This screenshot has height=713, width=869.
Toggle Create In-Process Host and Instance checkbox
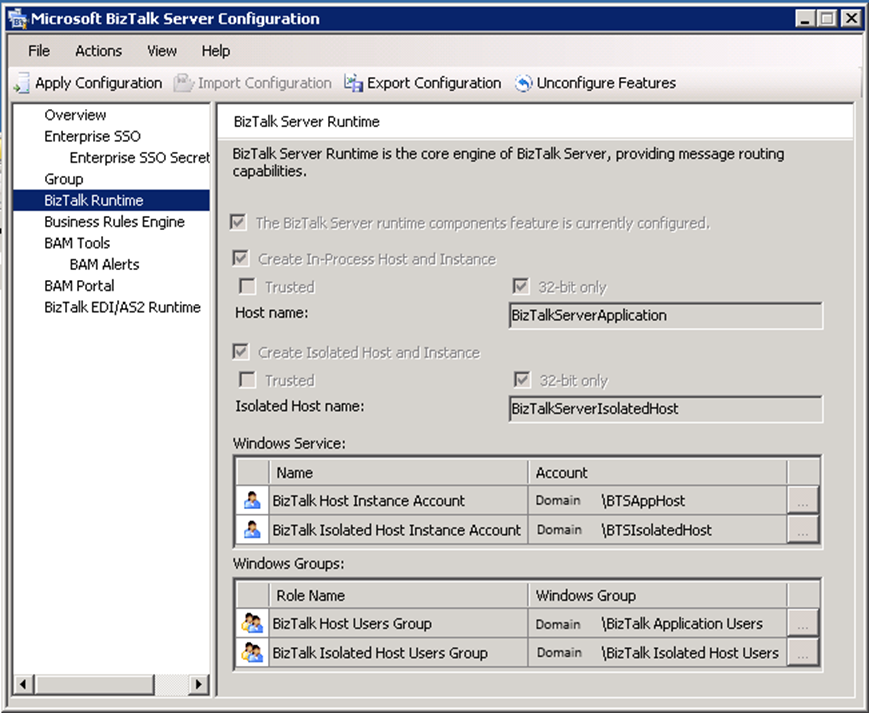point(240,259)
